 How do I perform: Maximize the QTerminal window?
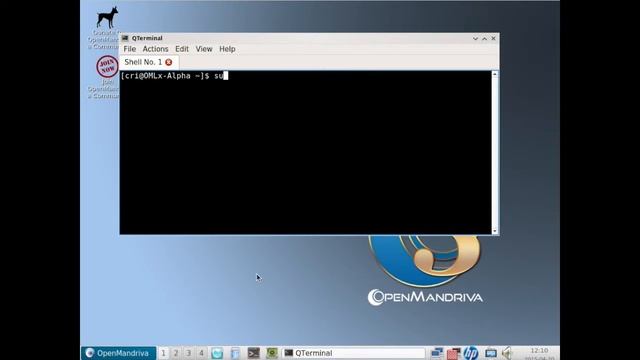point(484,38)
